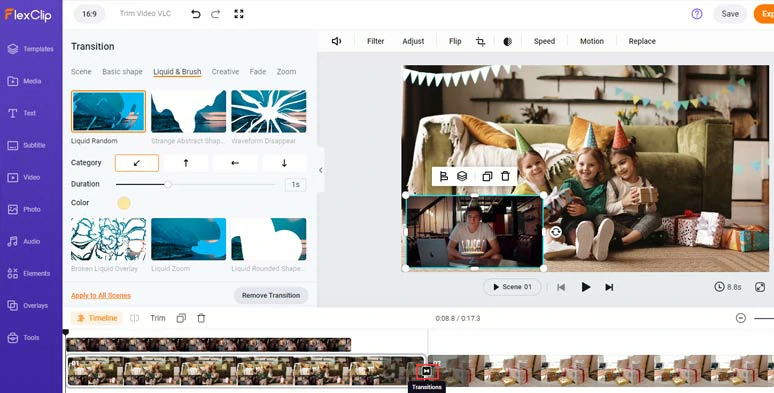Switch to the Fade tab
The image size is (774, 393).
tap(258, 72)
